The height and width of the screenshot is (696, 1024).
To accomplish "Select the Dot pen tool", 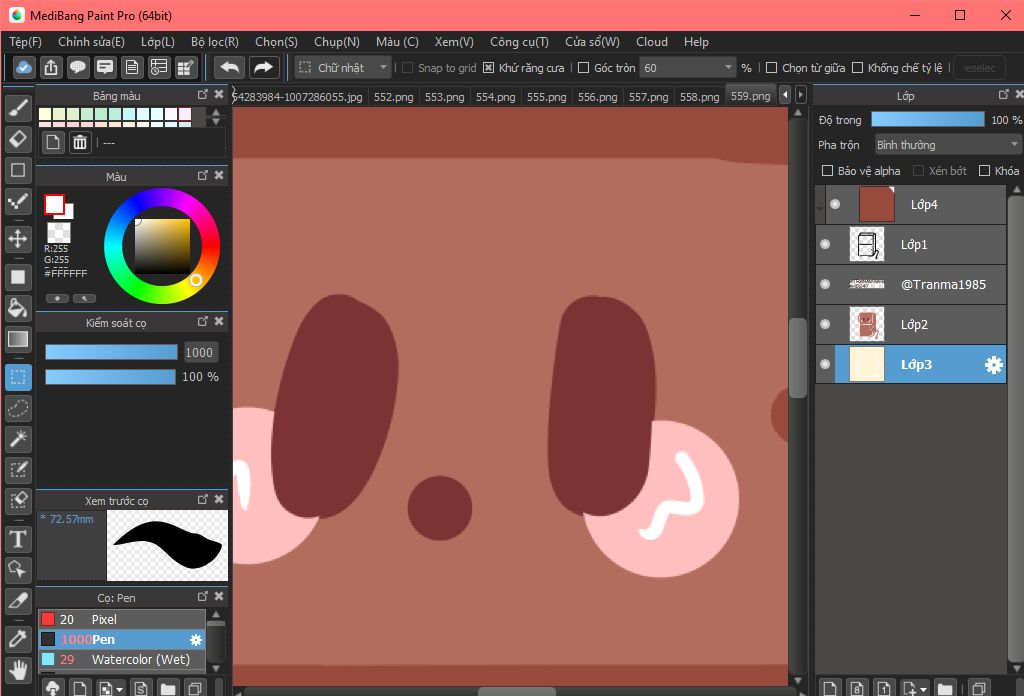I will point(18,200).
